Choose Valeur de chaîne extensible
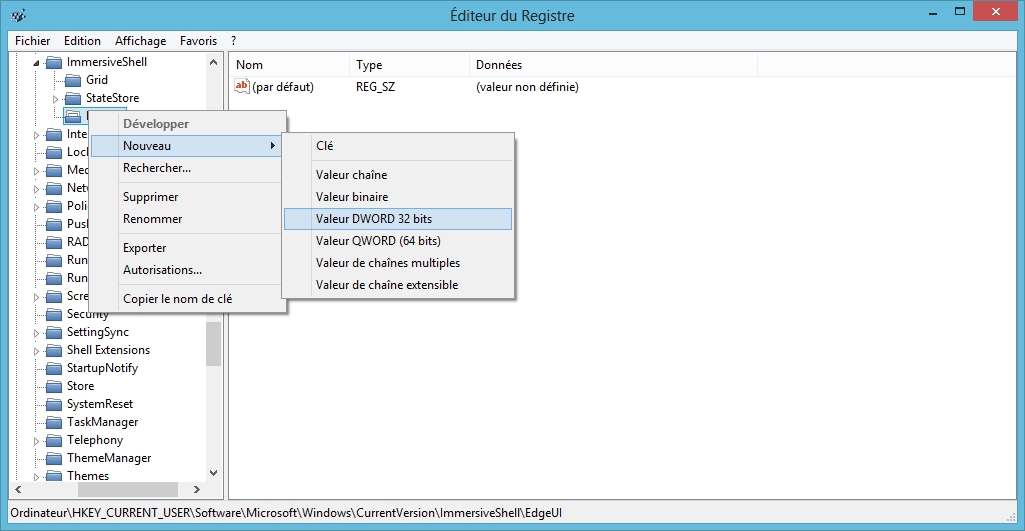This screenshot has width=1025, height=531. [398, 285]
